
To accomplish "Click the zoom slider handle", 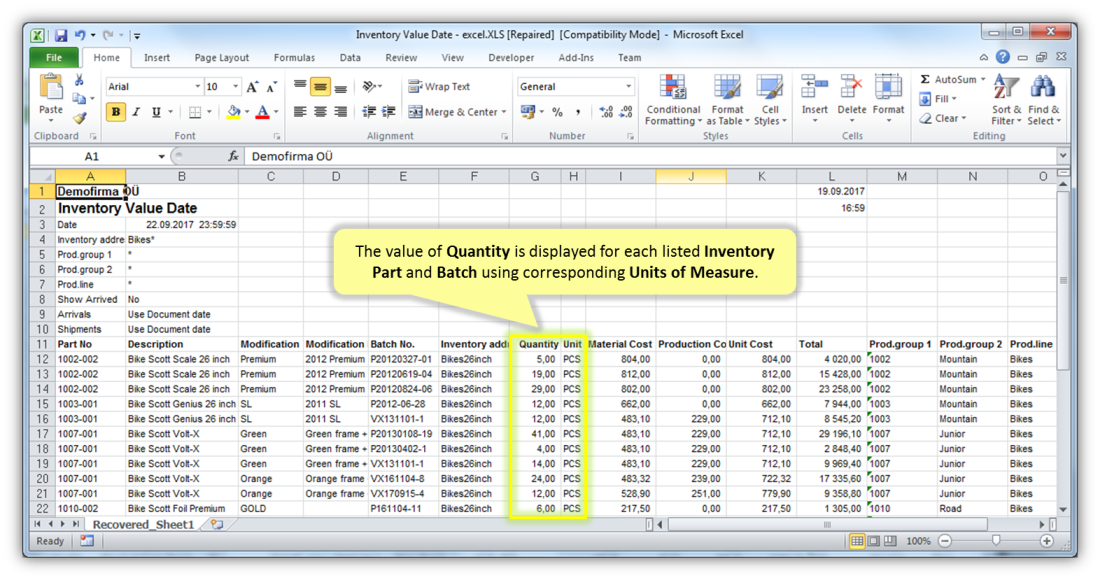I will 995,541.
